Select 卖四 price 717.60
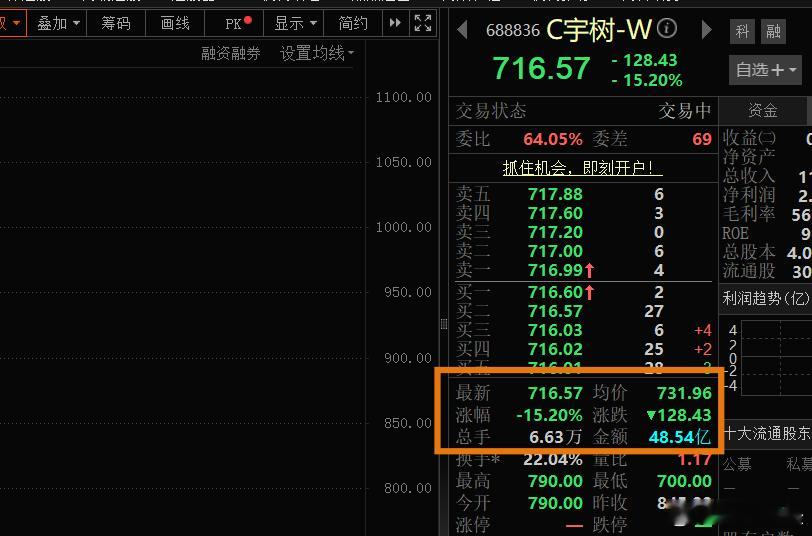812x536 pixels. point(555,213)
